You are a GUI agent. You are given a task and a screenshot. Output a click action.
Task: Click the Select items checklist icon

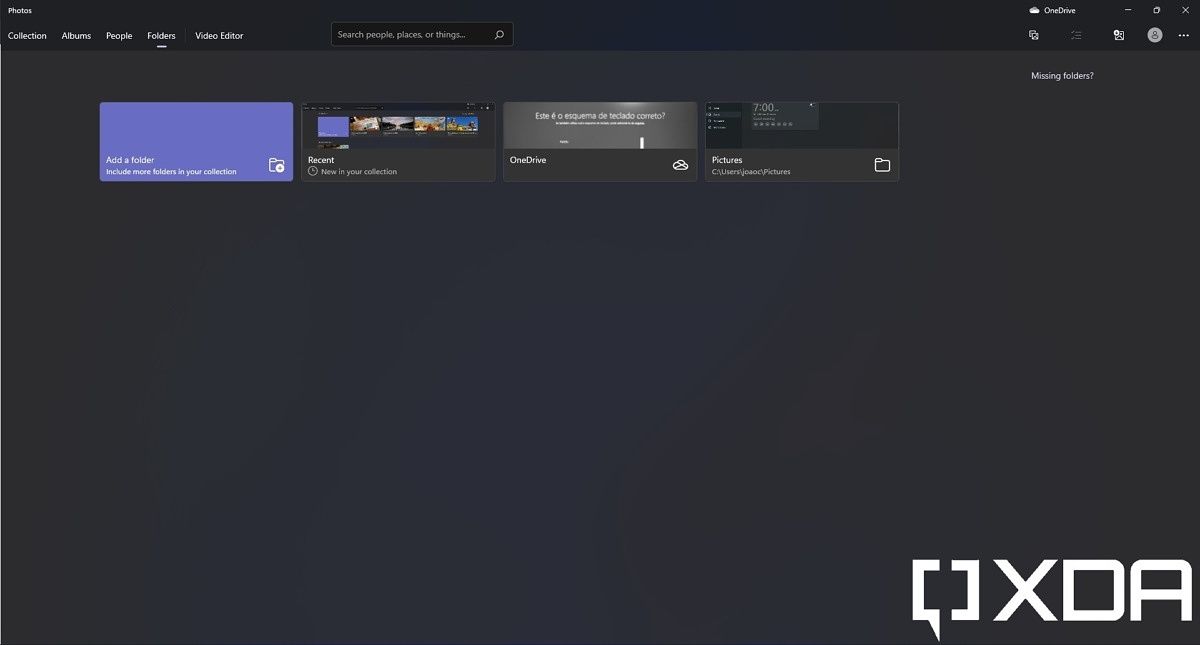click(1076, 35)
